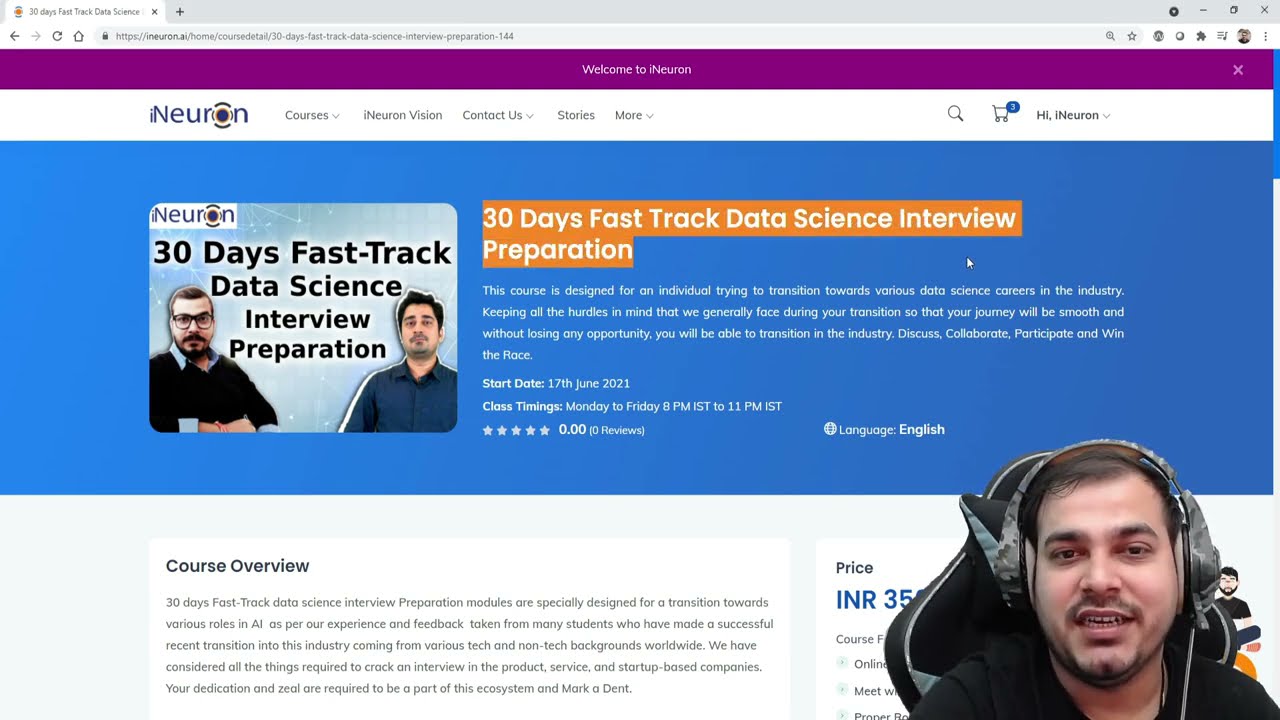The height and width of the screenshot is (720, 1280).
Task: Dismiss the Welcome to iNeuron banner
Action: 1238,70
